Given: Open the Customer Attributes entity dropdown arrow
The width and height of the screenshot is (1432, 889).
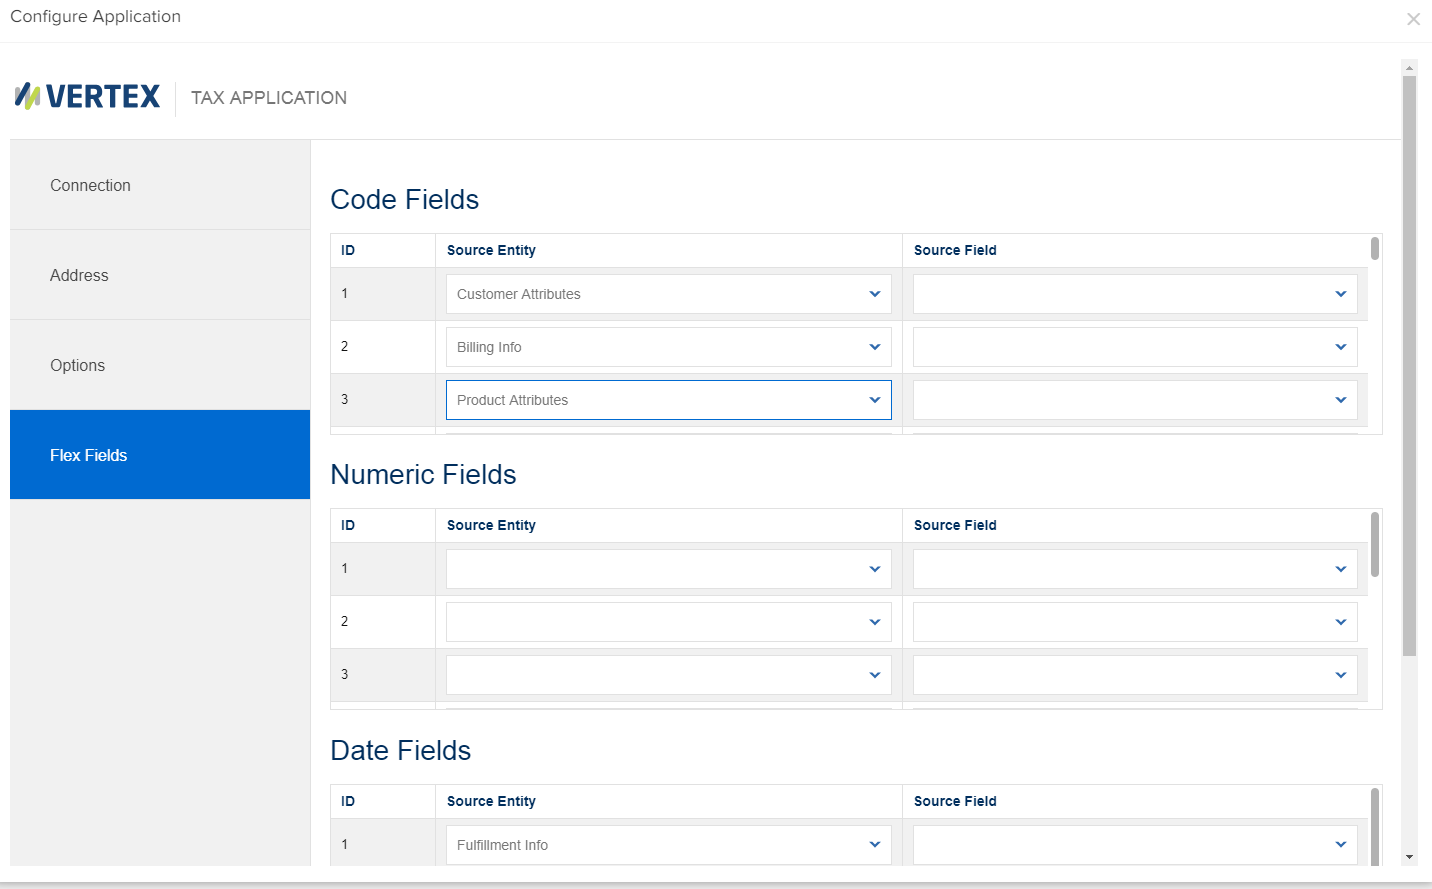Looking at the screenshot, I should (x=873, y=293).
